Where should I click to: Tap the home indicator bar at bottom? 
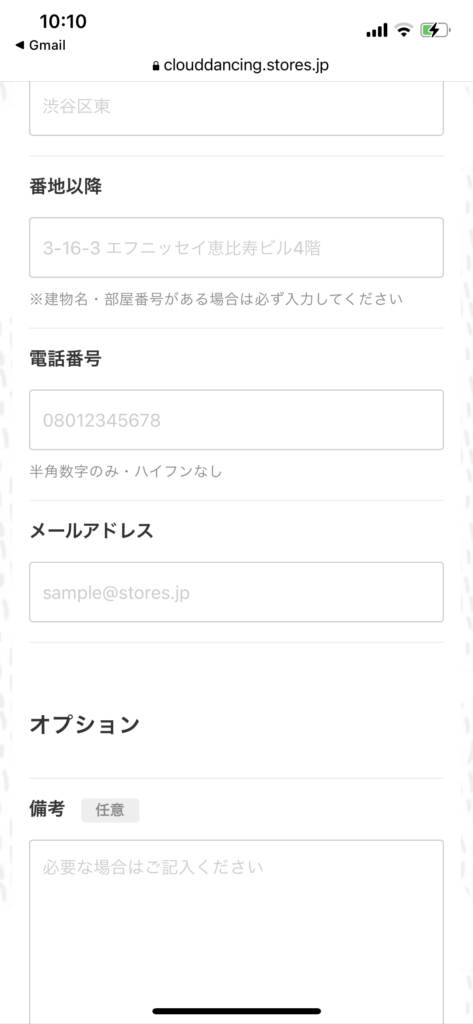[236, 1011]
